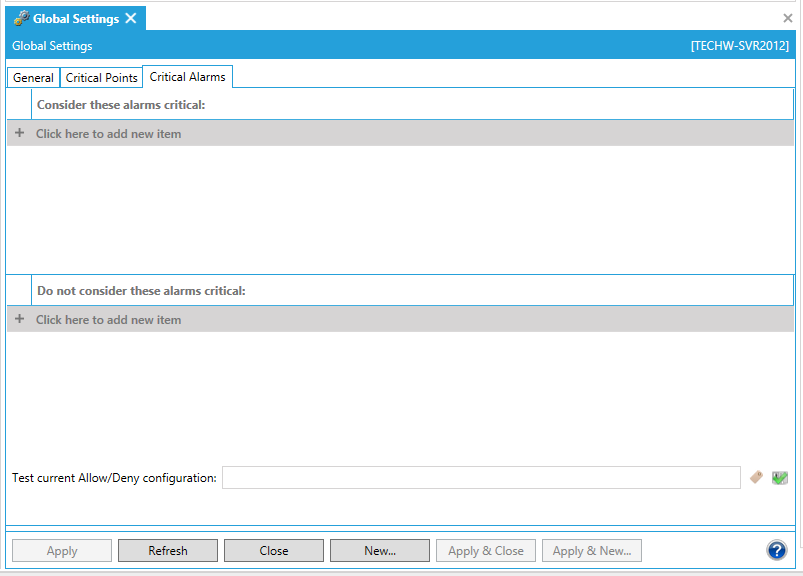Close the panel using top-right X
This screenshot has height=576, width=803.
(x=788, y=18)
